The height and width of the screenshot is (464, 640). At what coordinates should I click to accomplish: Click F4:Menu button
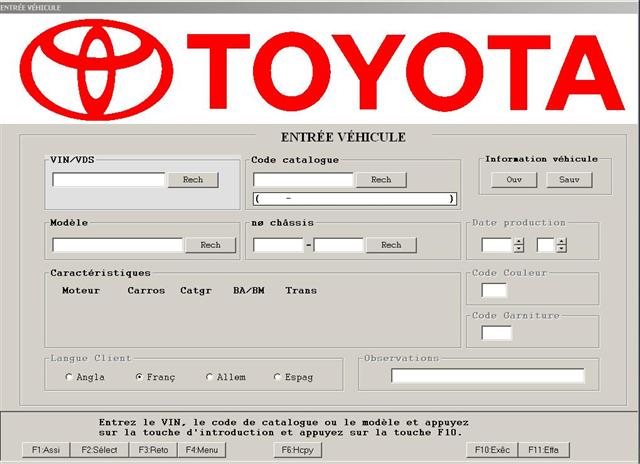(202, 450)
